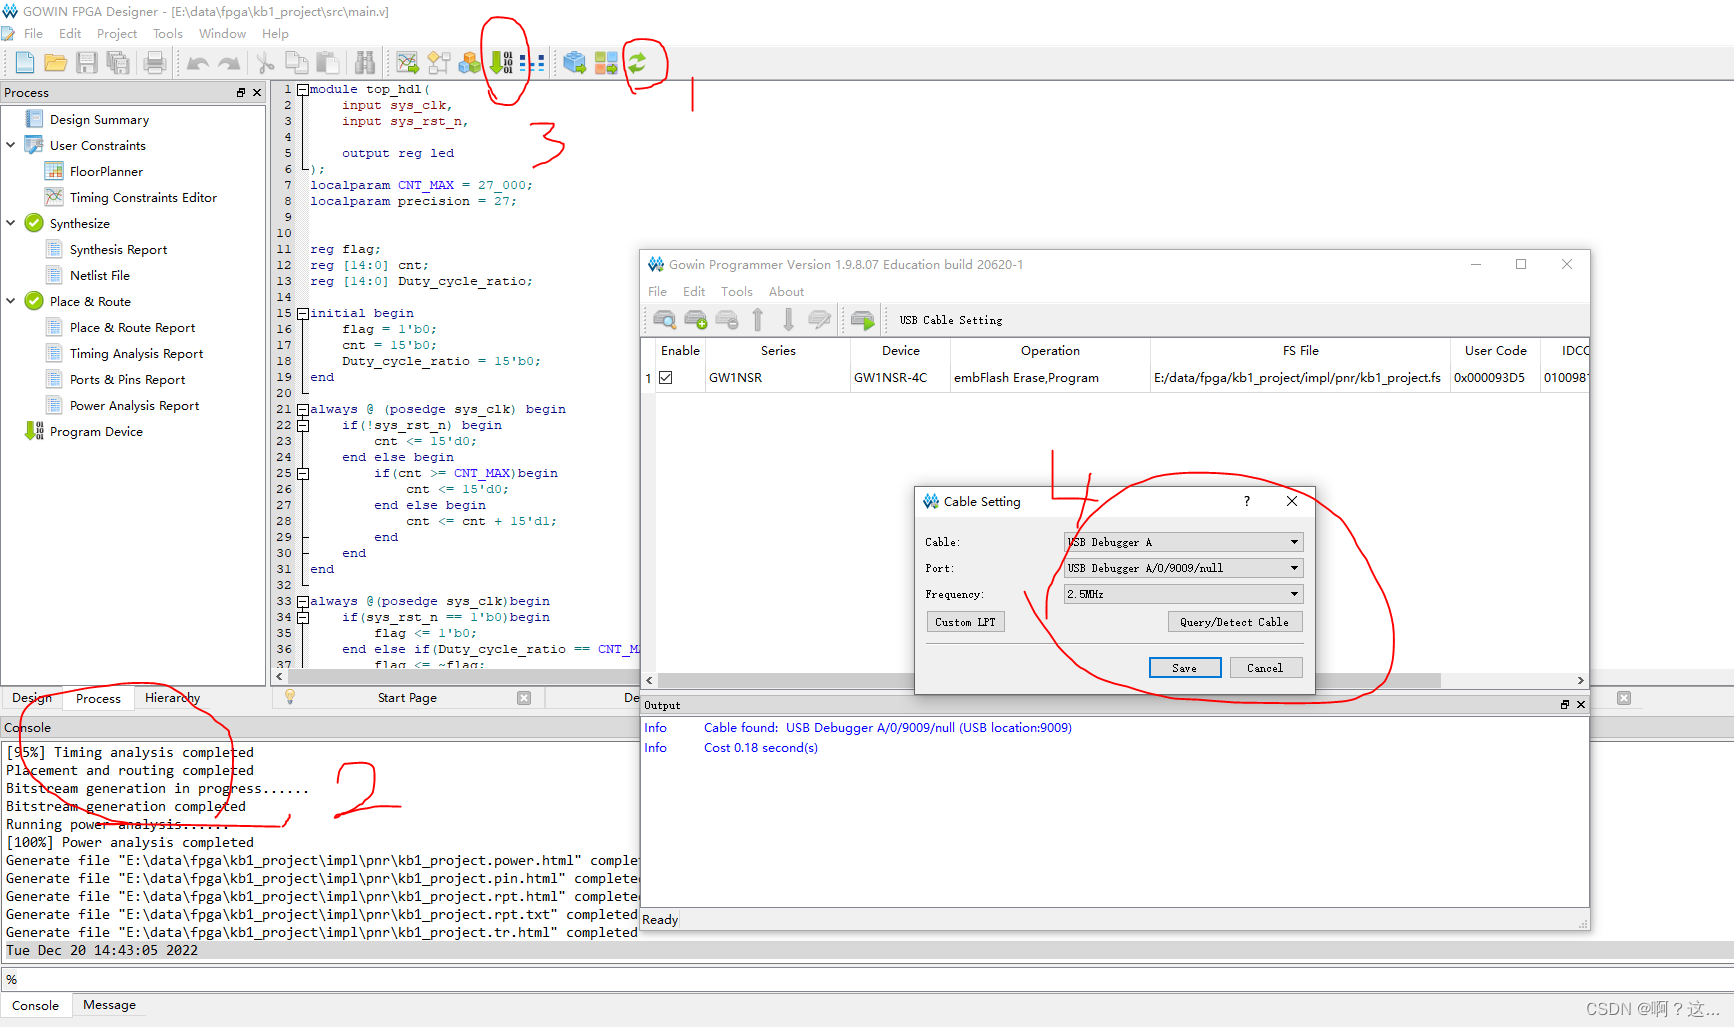
Task: Click the USB Cable Setting toolbar label
Action: (x=950, y=320)
